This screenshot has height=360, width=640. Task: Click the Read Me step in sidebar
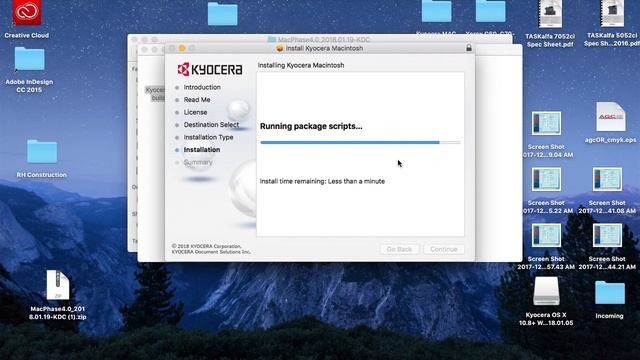[197, 100]
